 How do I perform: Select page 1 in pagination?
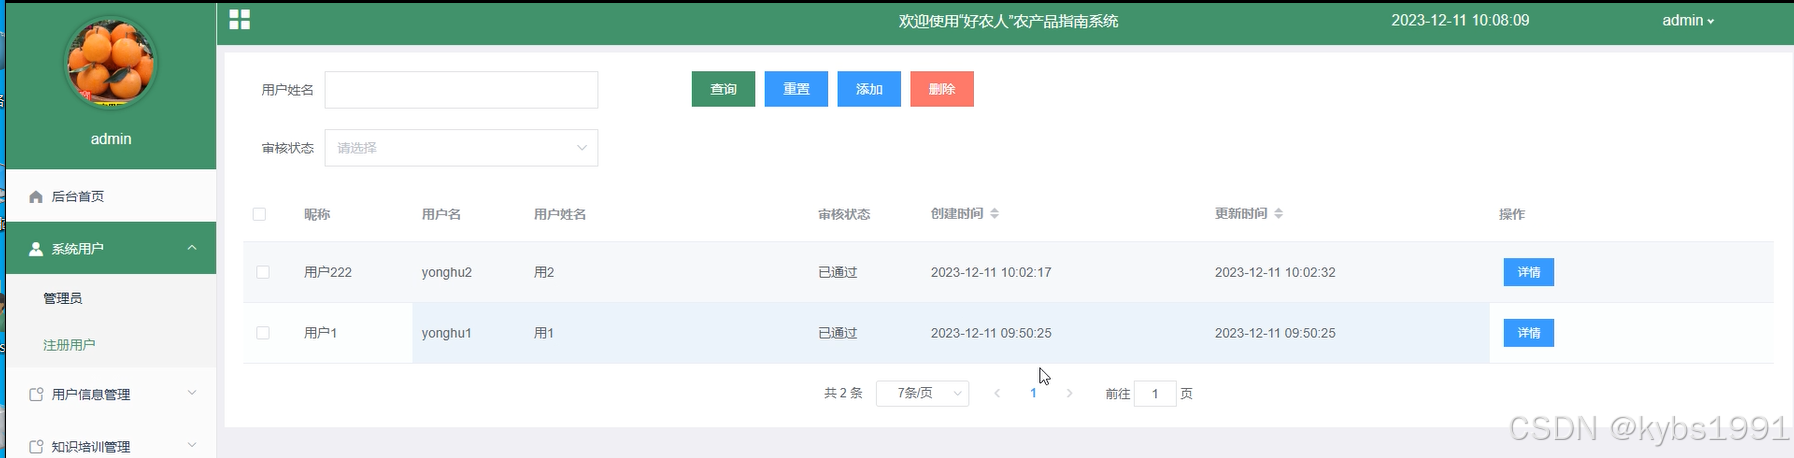(1033, 393)
